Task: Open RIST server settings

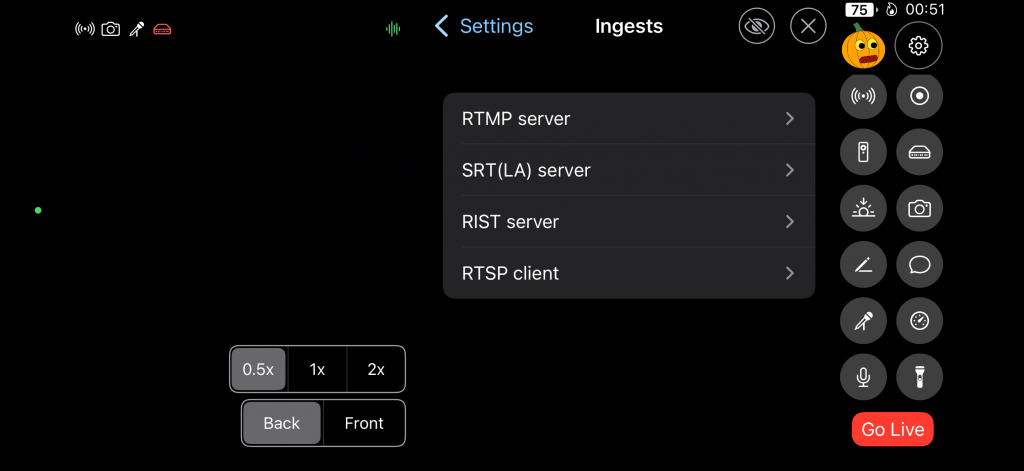Action: (x=628, y=222)
